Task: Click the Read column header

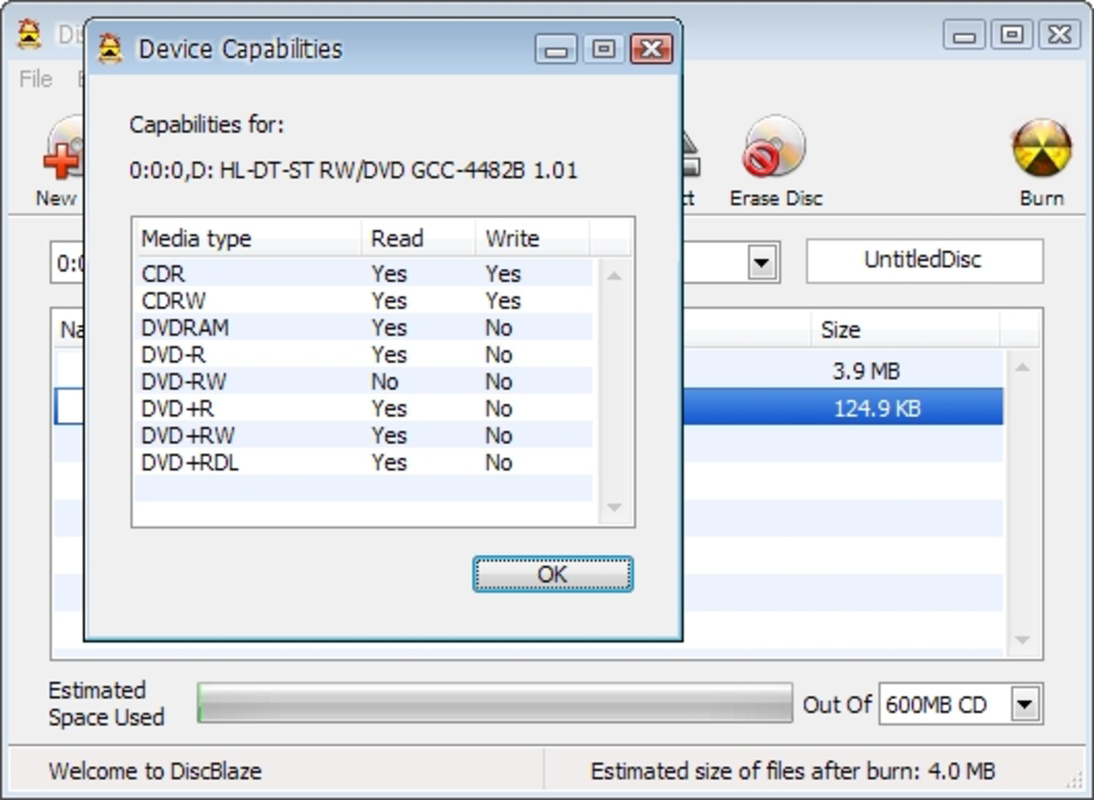Action: [419, 239]
